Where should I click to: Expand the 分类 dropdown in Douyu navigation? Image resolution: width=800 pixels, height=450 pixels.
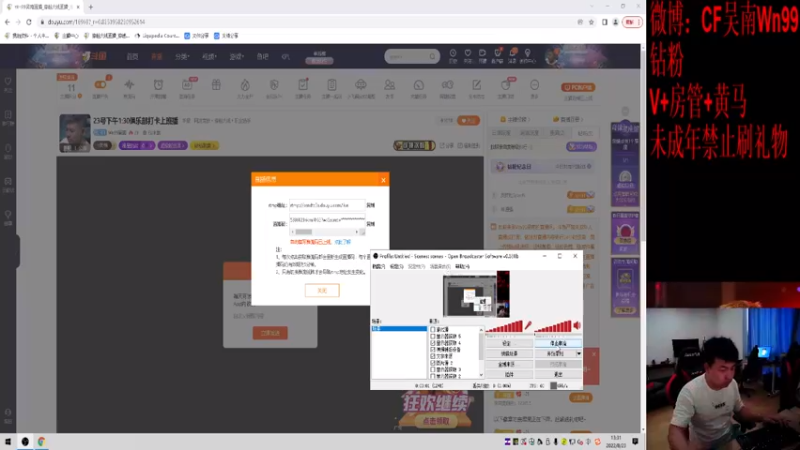click(182, 57)
